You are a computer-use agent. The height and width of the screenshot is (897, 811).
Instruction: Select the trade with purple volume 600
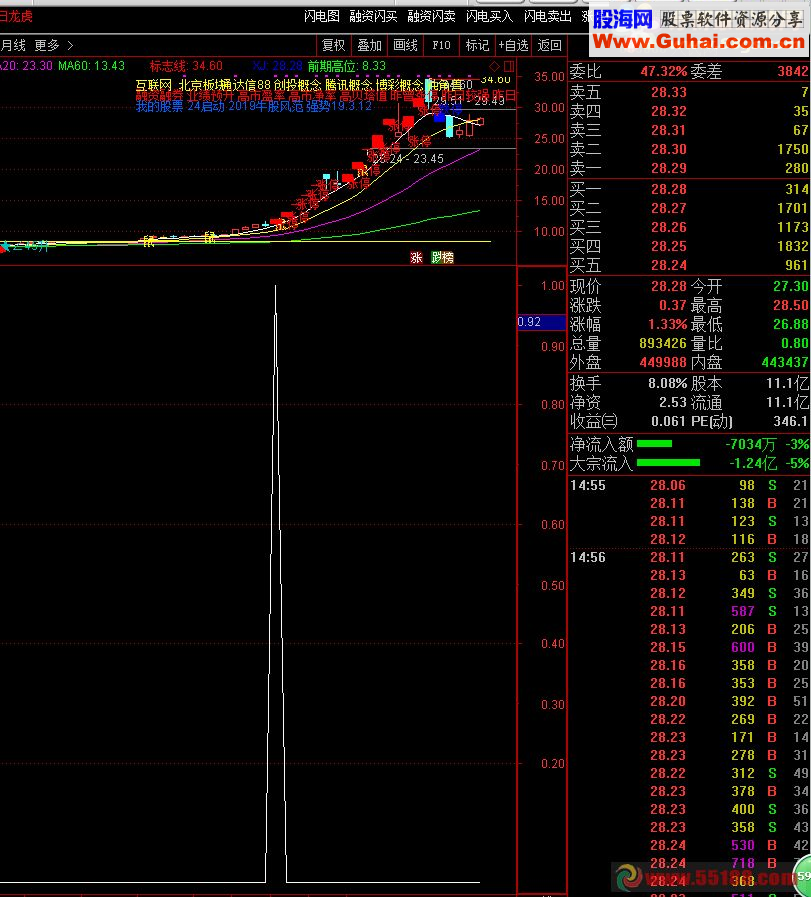(689, 648)
